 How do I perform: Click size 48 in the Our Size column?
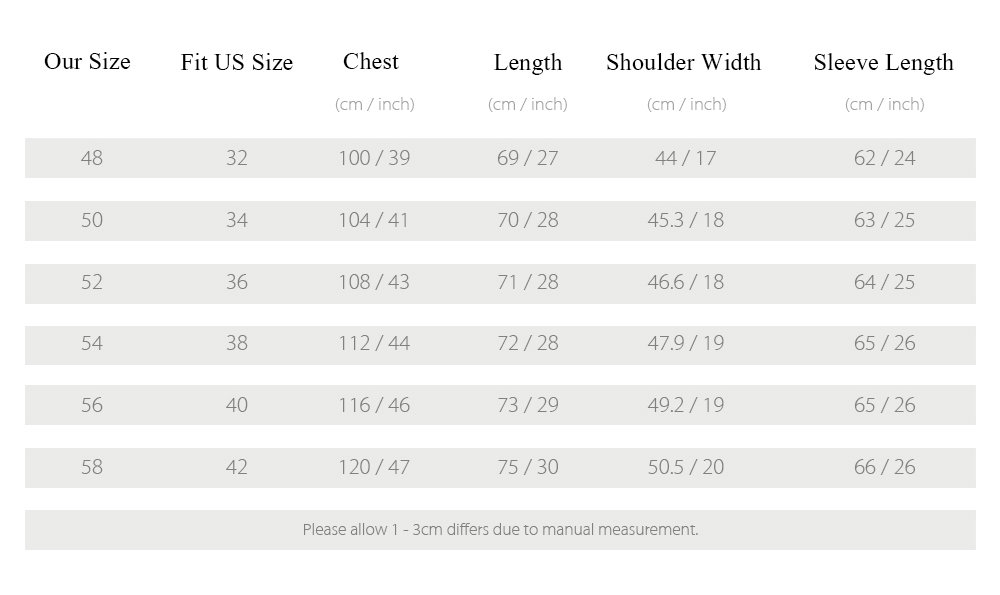(92, 158)
